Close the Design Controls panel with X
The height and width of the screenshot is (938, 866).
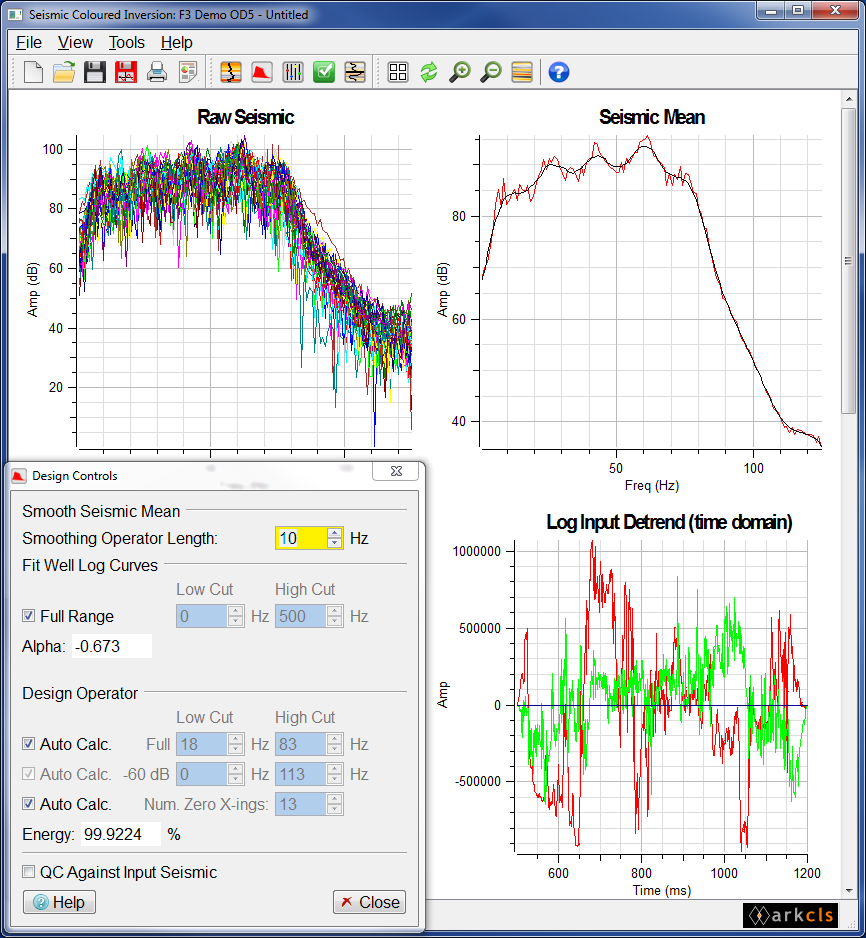(x=396, y=471)
